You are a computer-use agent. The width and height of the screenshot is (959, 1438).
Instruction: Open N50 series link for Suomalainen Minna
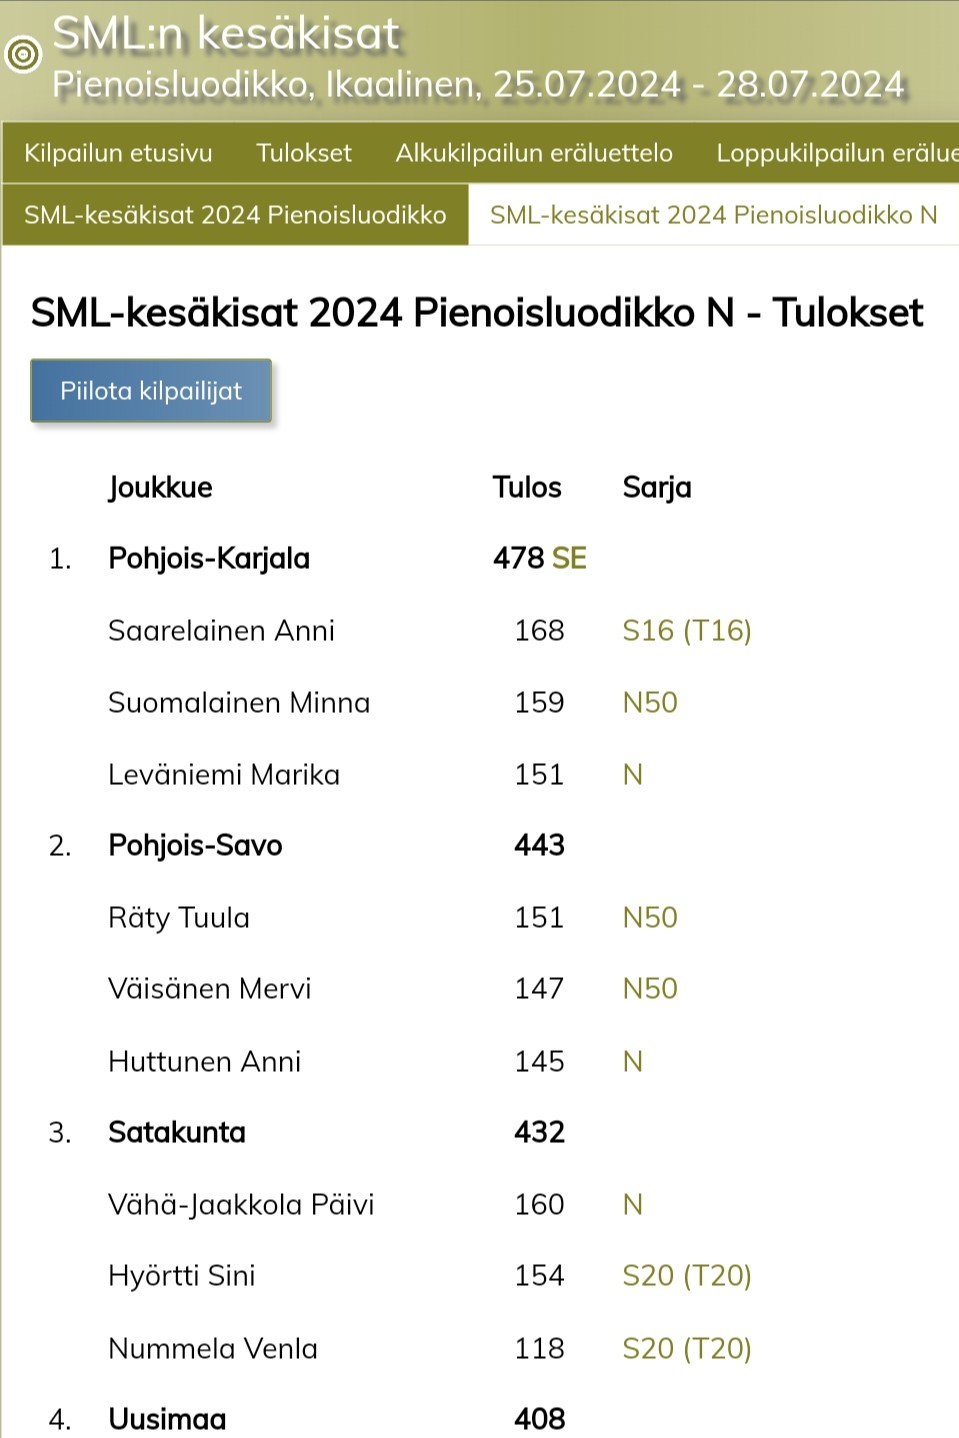tap(650, 703)
